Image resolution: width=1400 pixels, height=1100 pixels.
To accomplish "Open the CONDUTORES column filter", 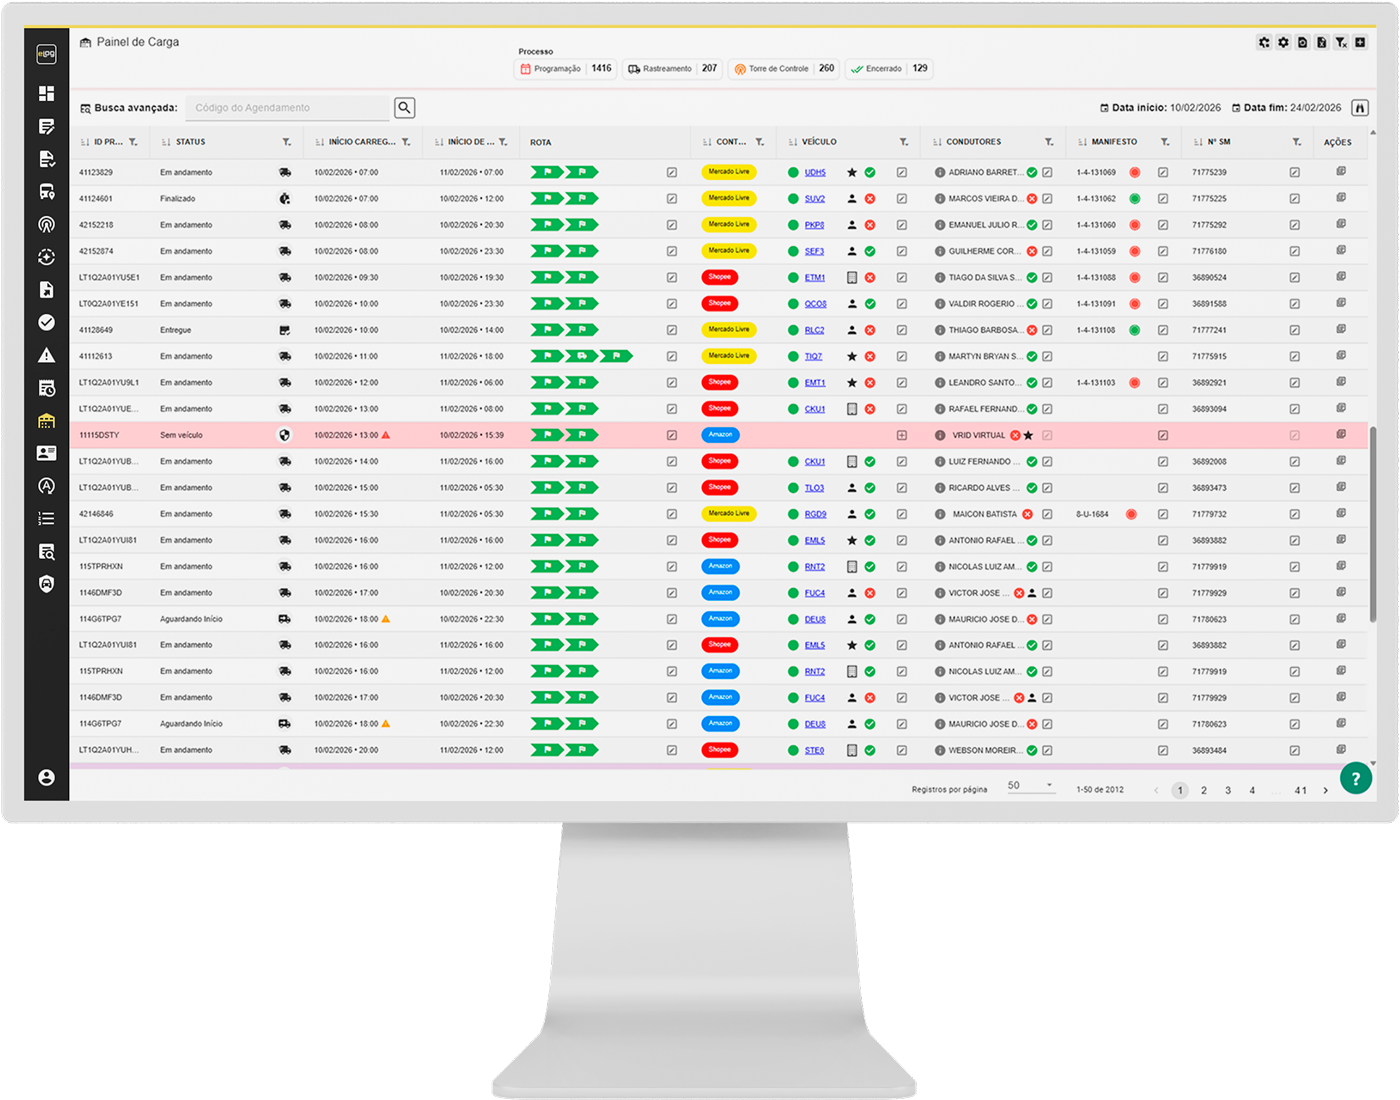I will 1049,142.
